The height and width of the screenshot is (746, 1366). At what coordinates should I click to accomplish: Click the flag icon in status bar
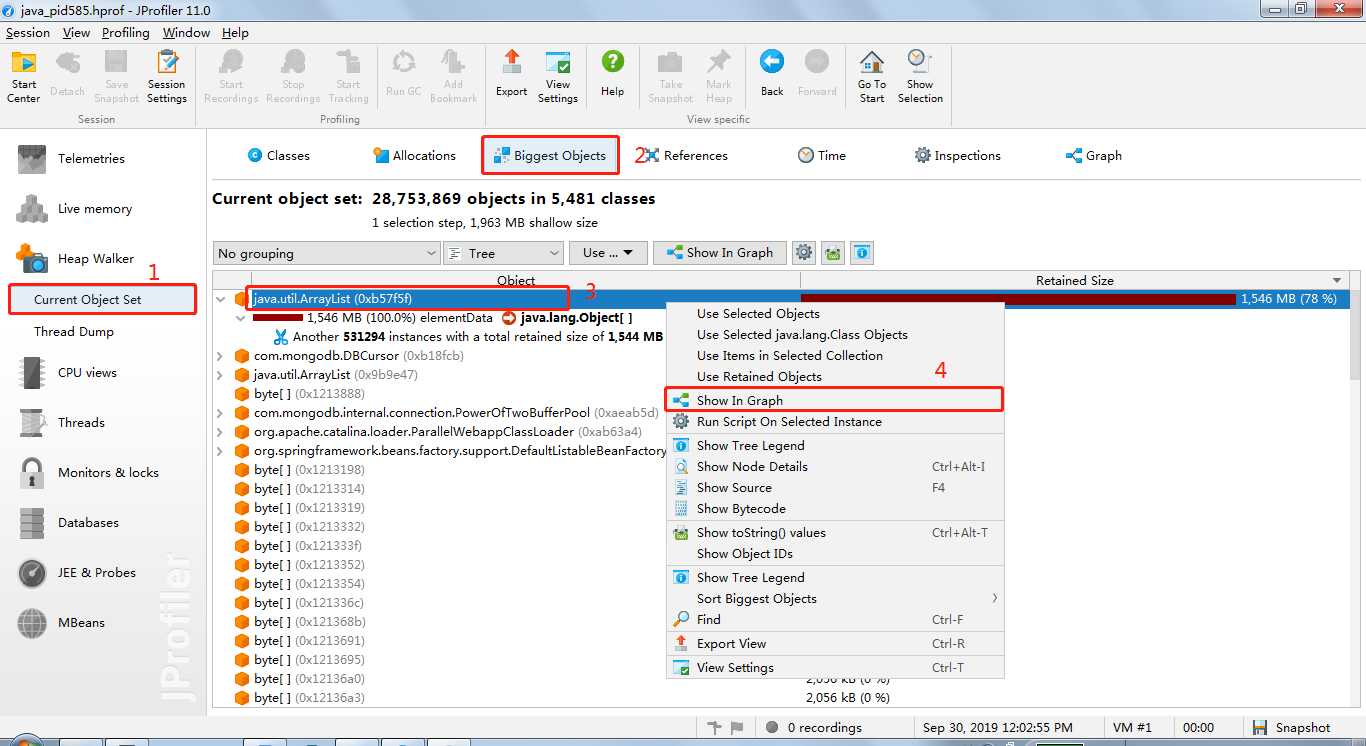[737, 728]
